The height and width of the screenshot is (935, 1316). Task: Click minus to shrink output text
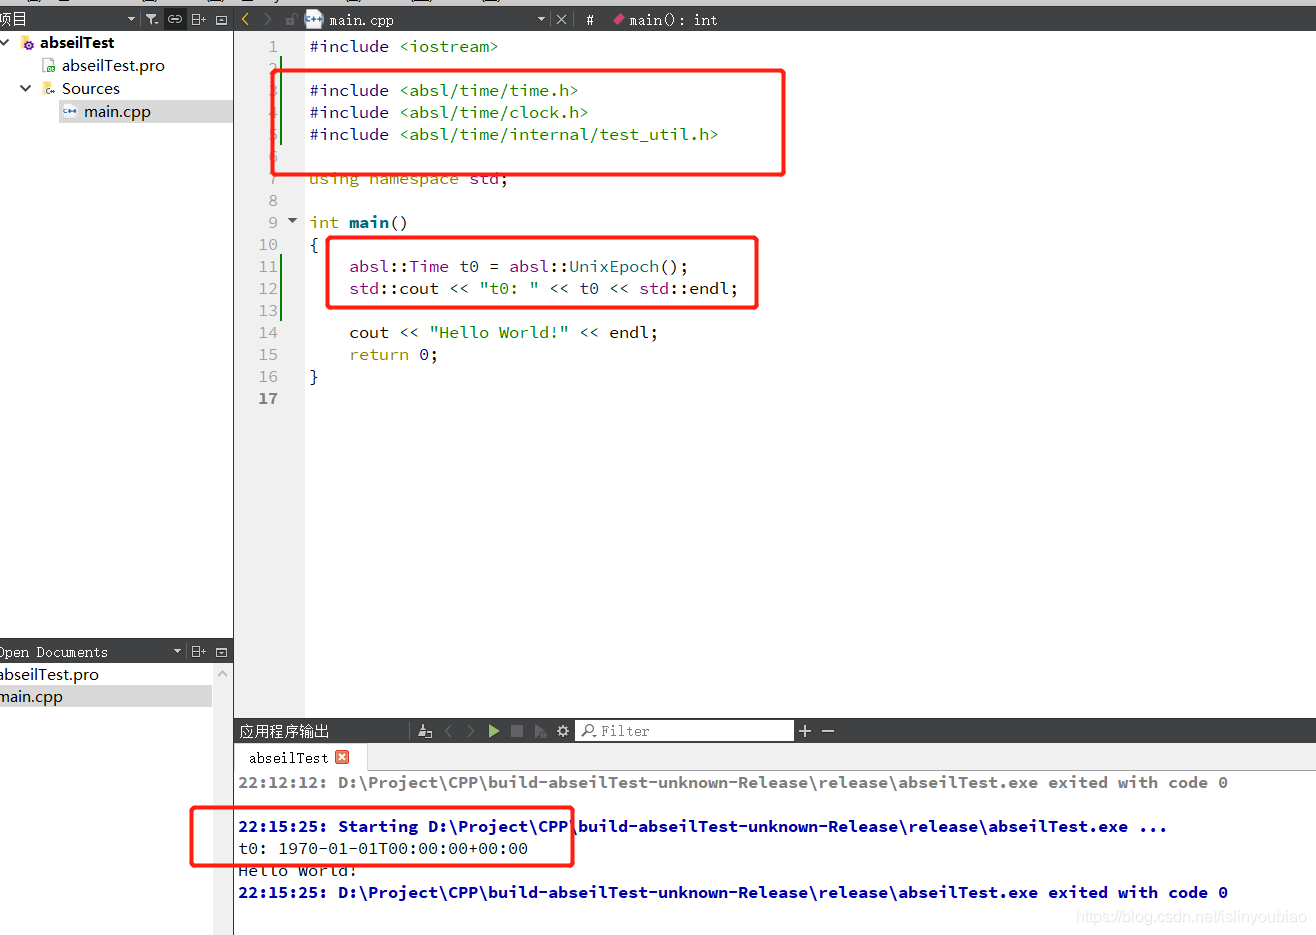tap(827, 731)
